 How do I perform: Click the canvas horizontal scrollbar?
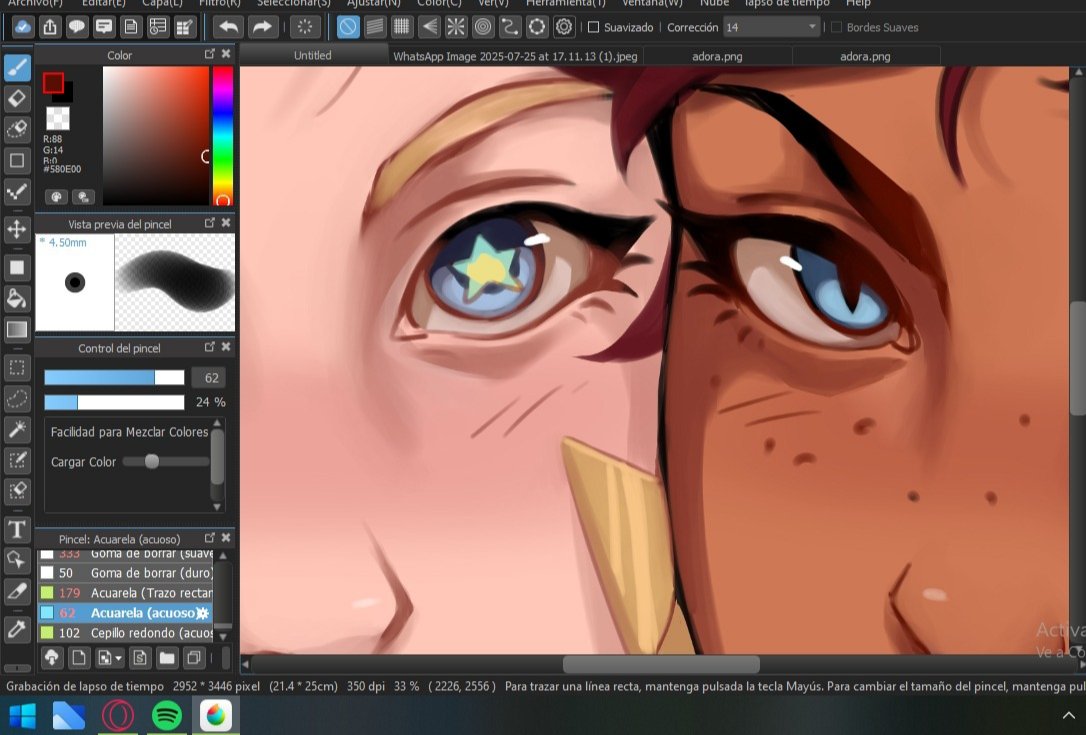pos(661,664)
